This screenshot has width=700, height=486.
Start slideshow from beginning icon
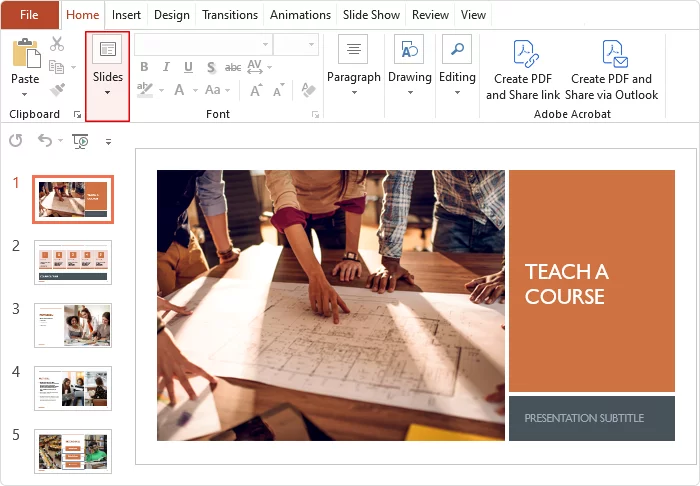click(x=80, y=141)
